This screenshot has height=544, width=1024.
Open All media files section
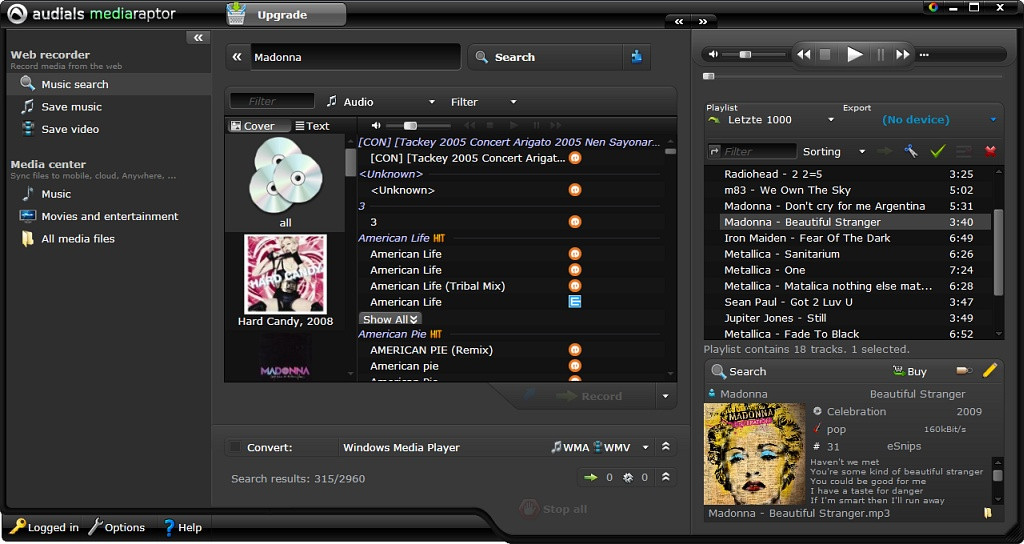click(78, 239)
